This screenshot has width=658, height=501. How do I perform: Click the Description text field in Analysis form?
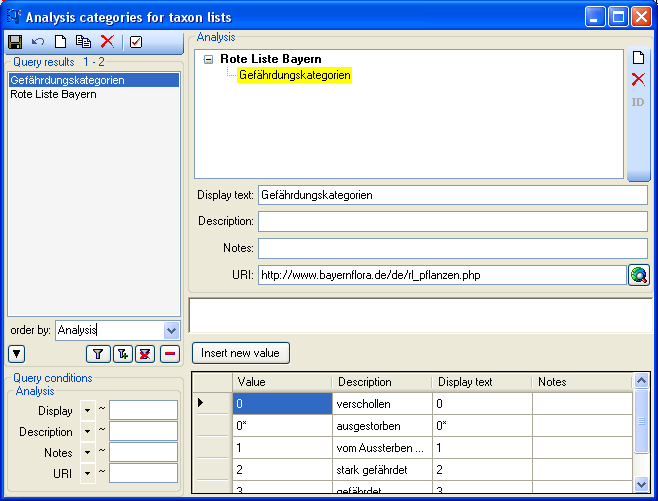[x=452, y=221]
